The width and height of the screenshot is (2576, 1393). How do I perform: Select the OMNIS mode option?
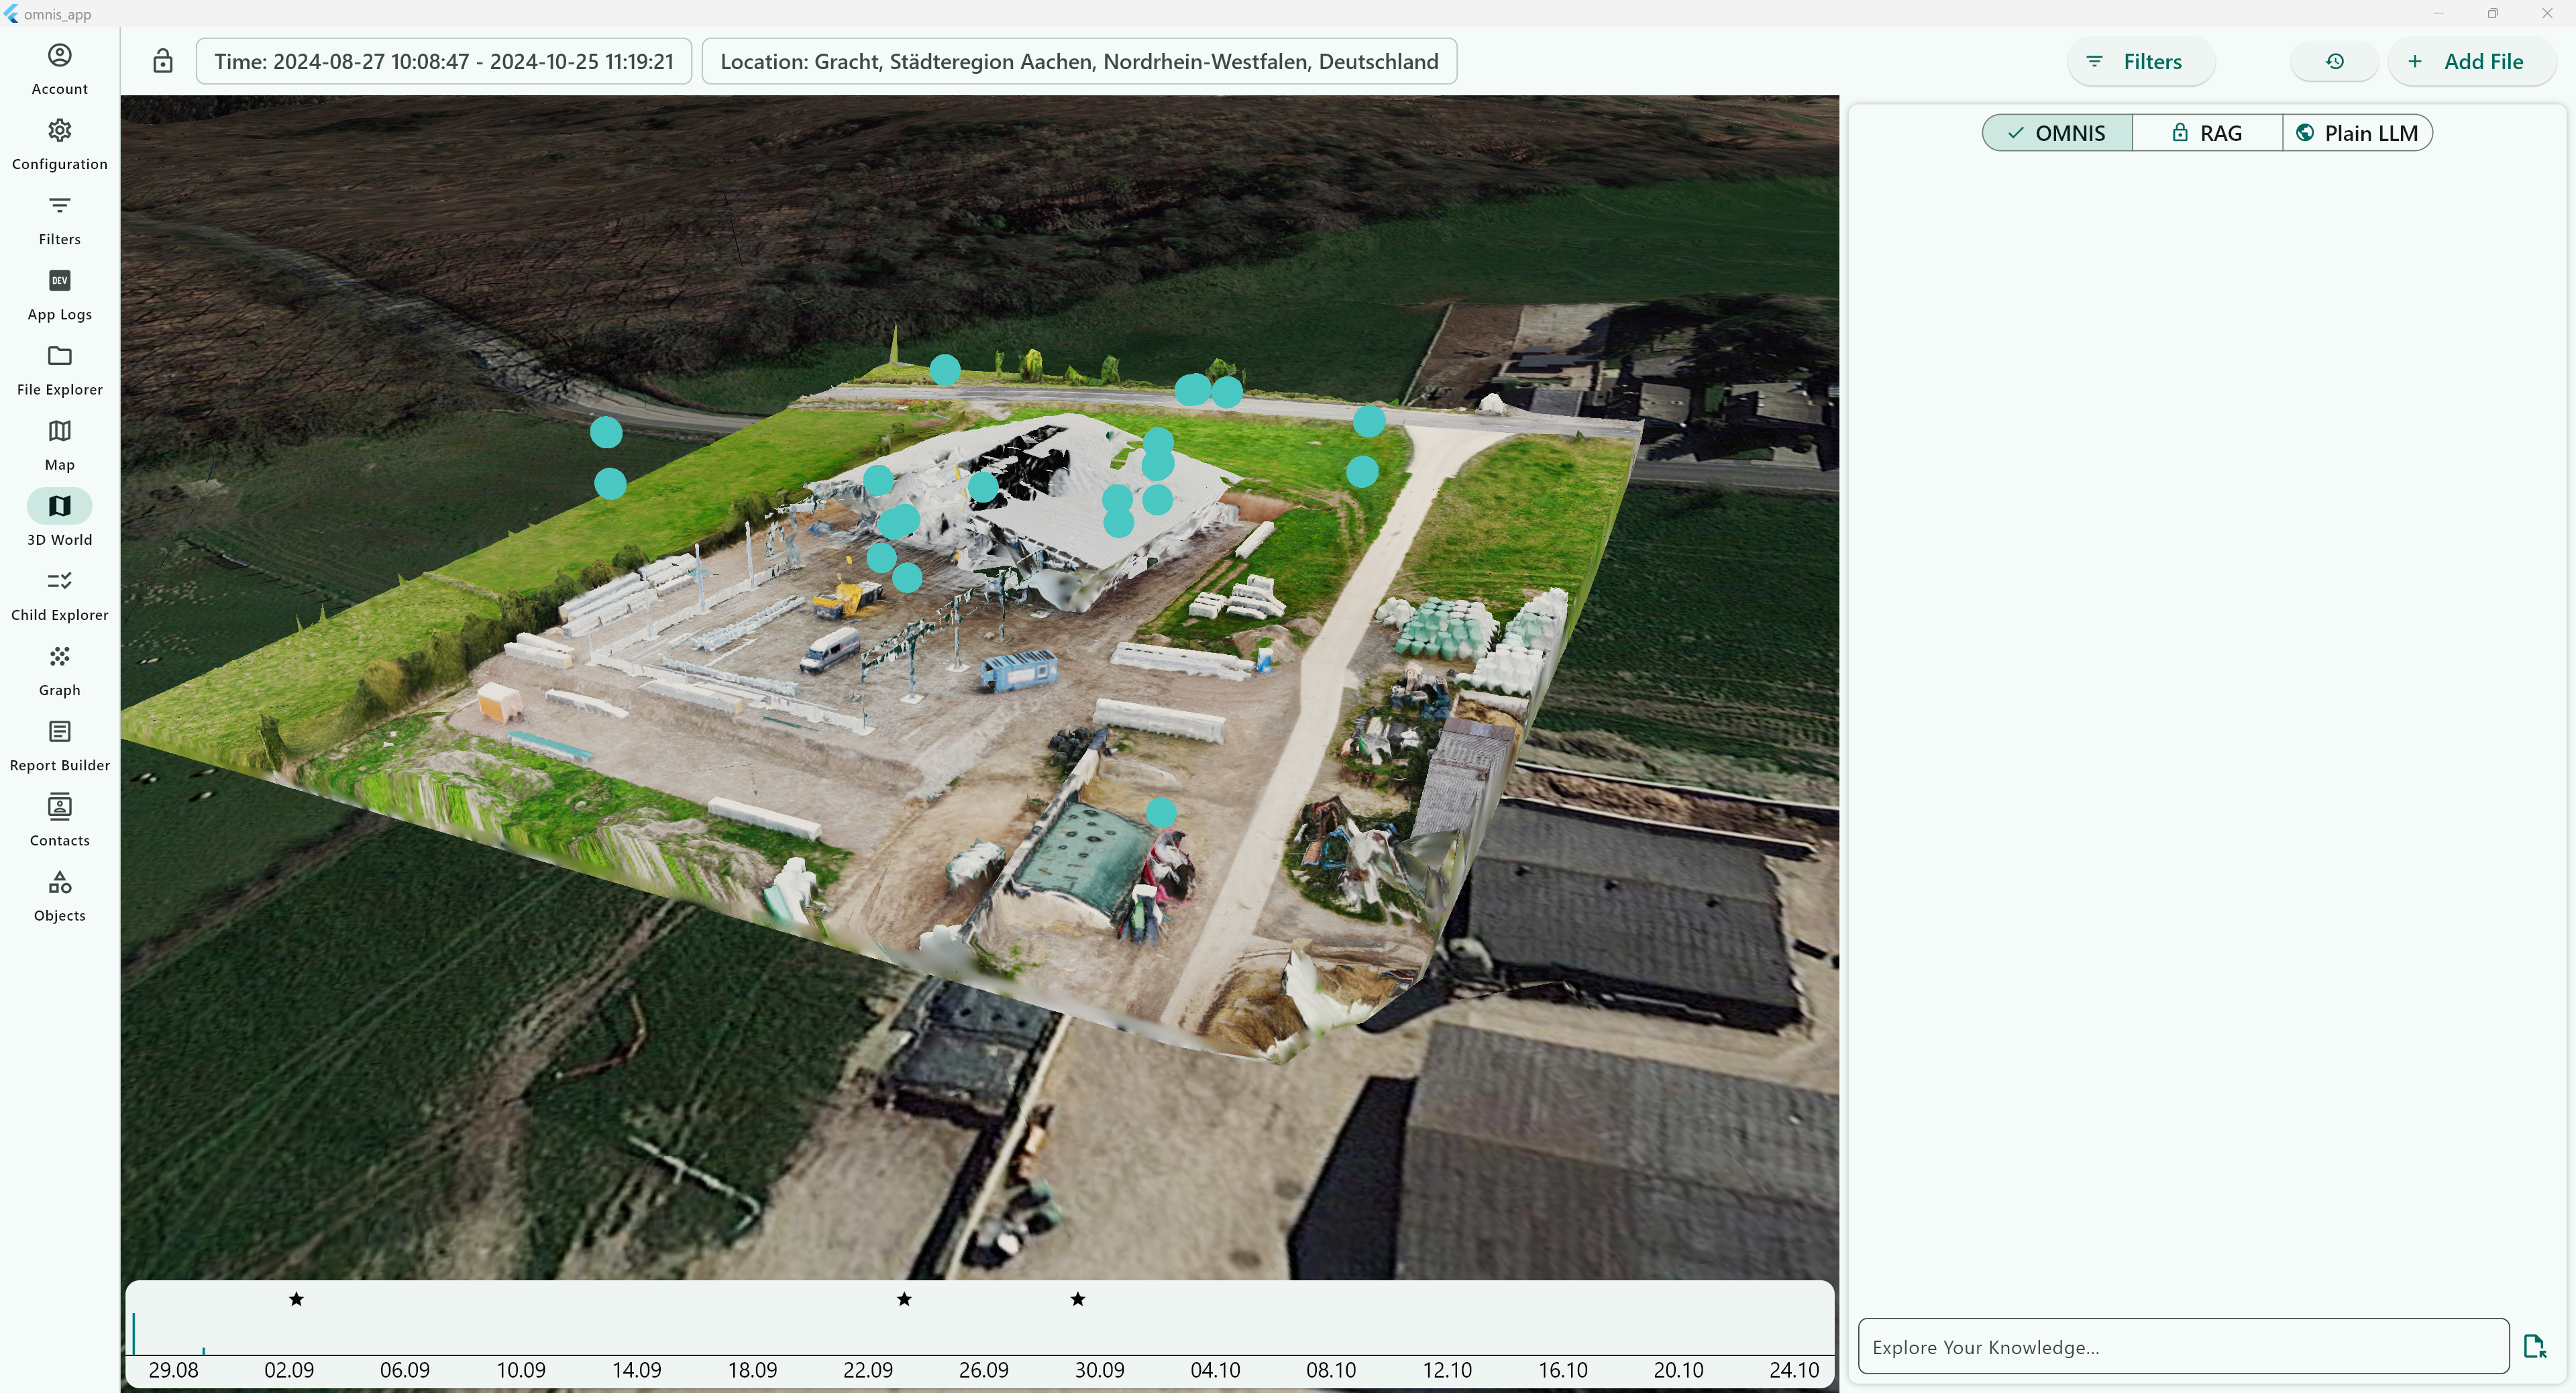click(x=2056, y=133)
